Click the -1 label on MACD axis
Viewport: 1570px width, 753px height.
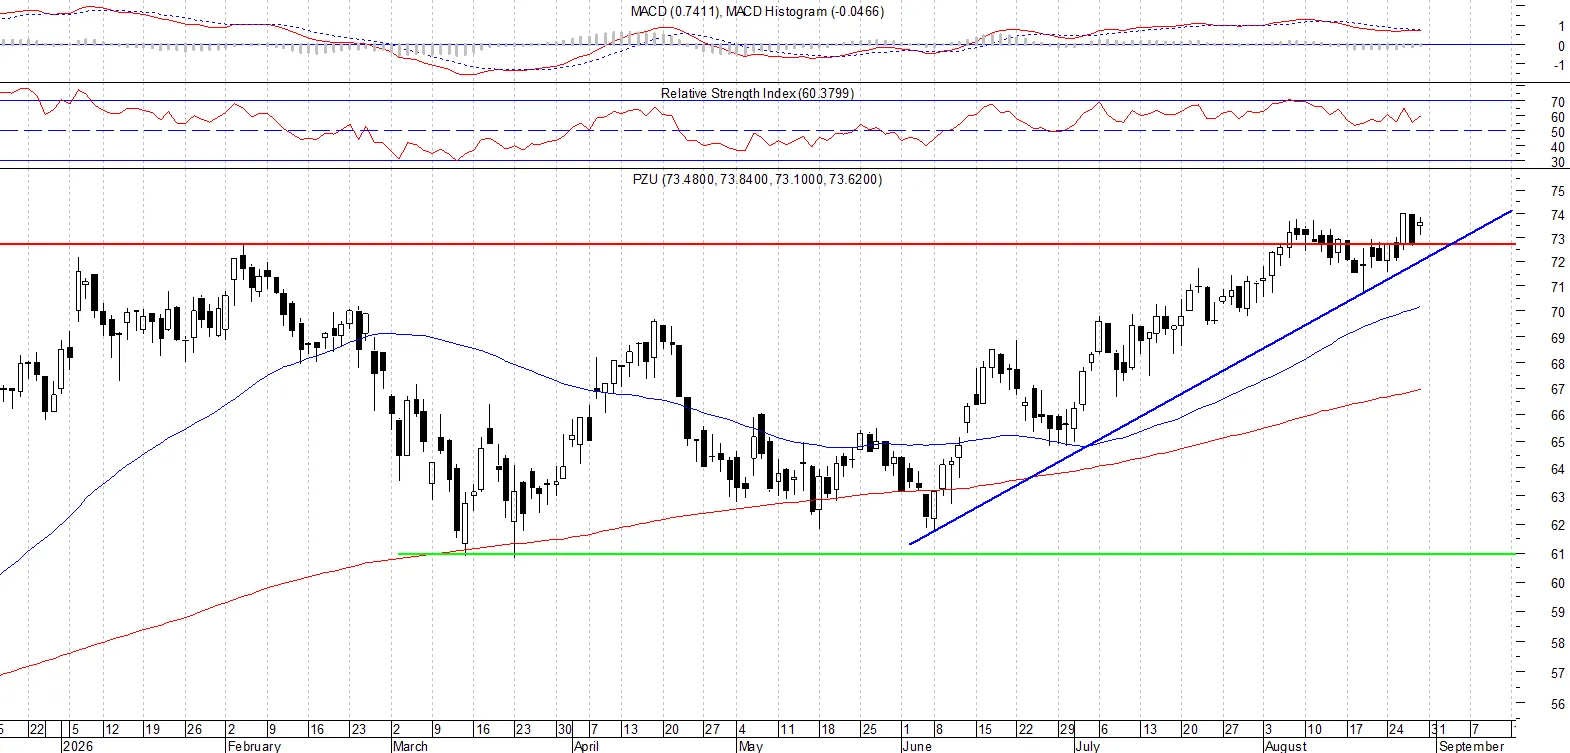pyautogui.click(x=1559, y=65)
